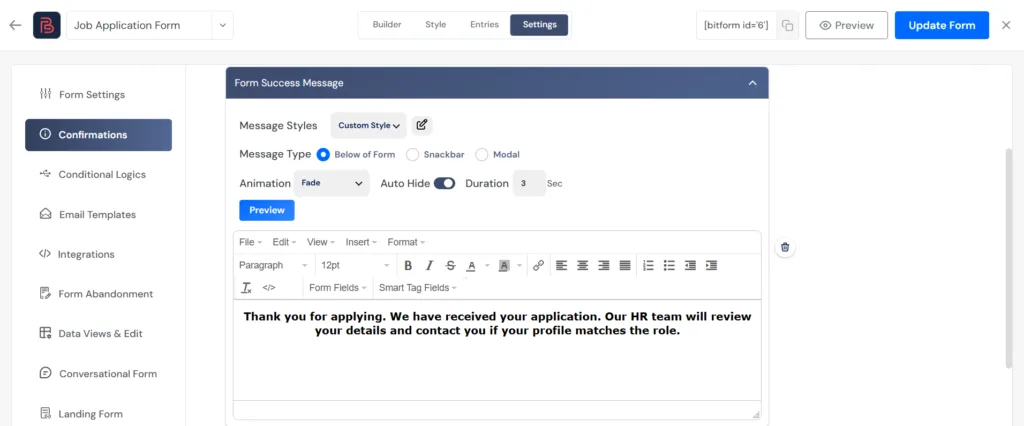The height and width of the screenshot is (426, 1024).
Task: Switch to the Entries tab
Action: pyautogui.click(x=485, y=25)
